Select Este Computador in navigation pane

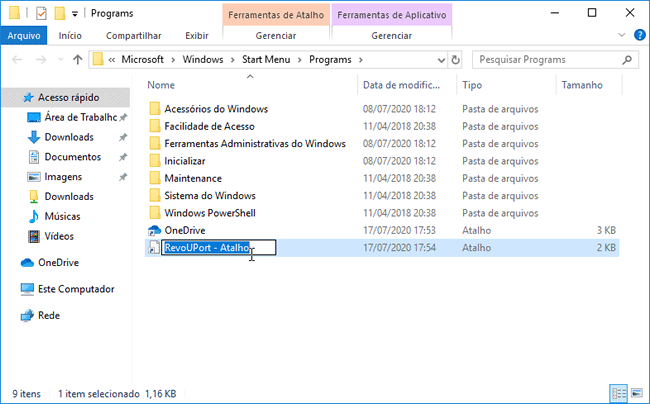pos(74,289)
